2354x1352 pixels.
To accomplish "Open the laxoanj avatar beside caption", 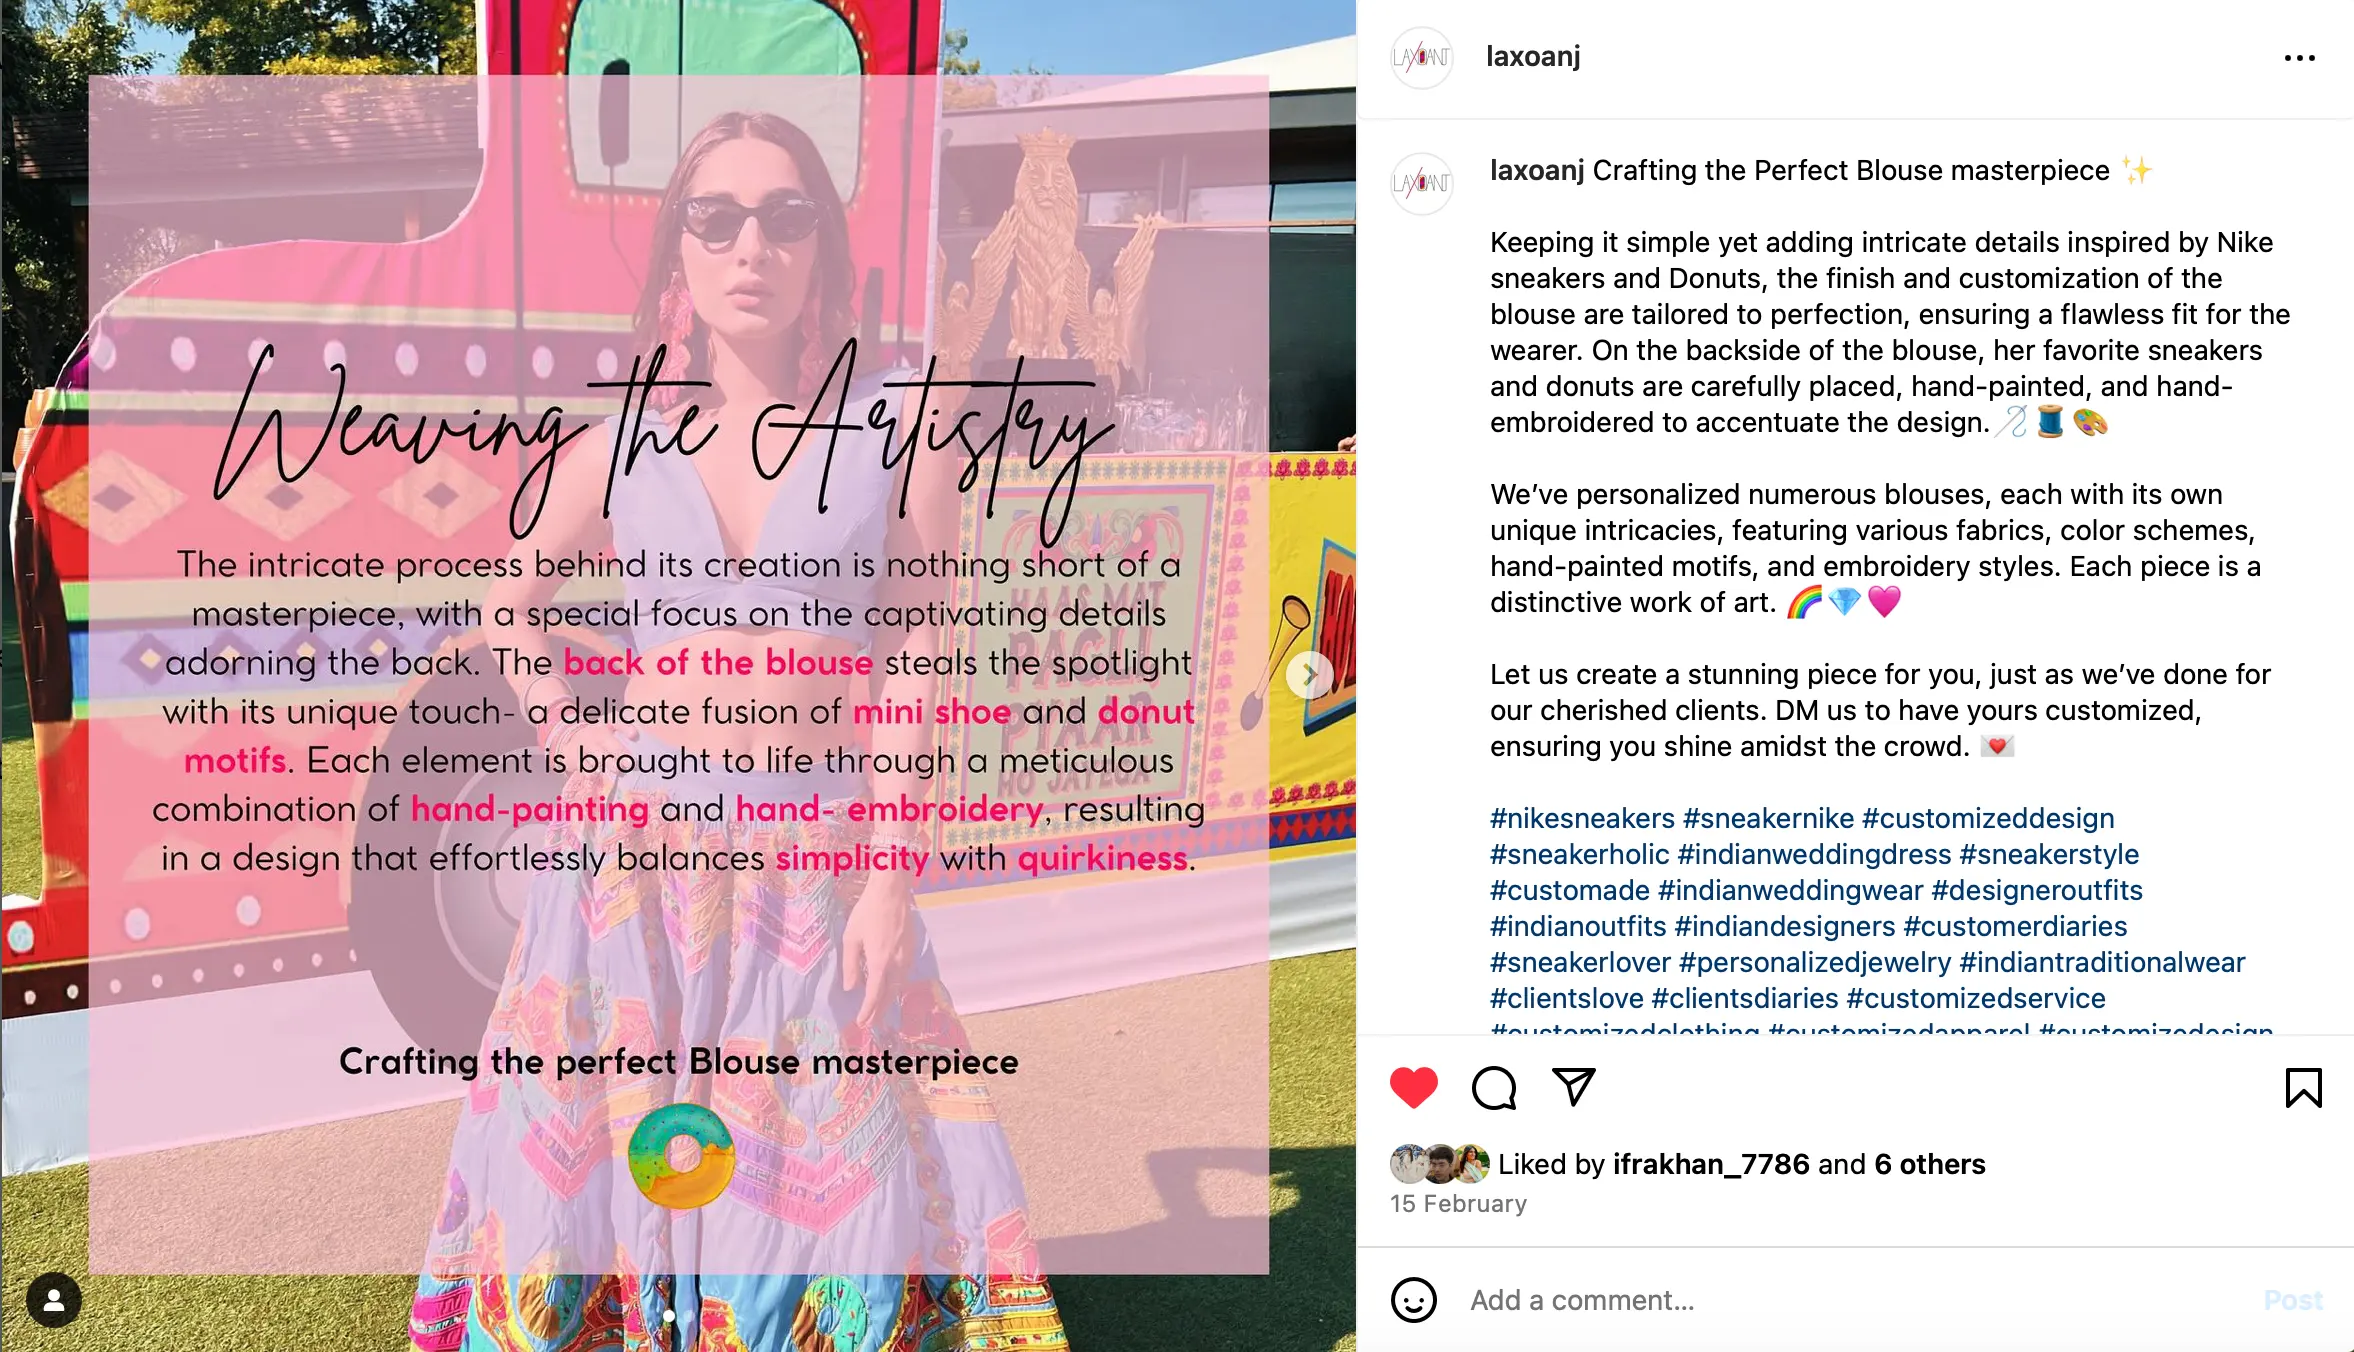I will [x=1421, y=183].
